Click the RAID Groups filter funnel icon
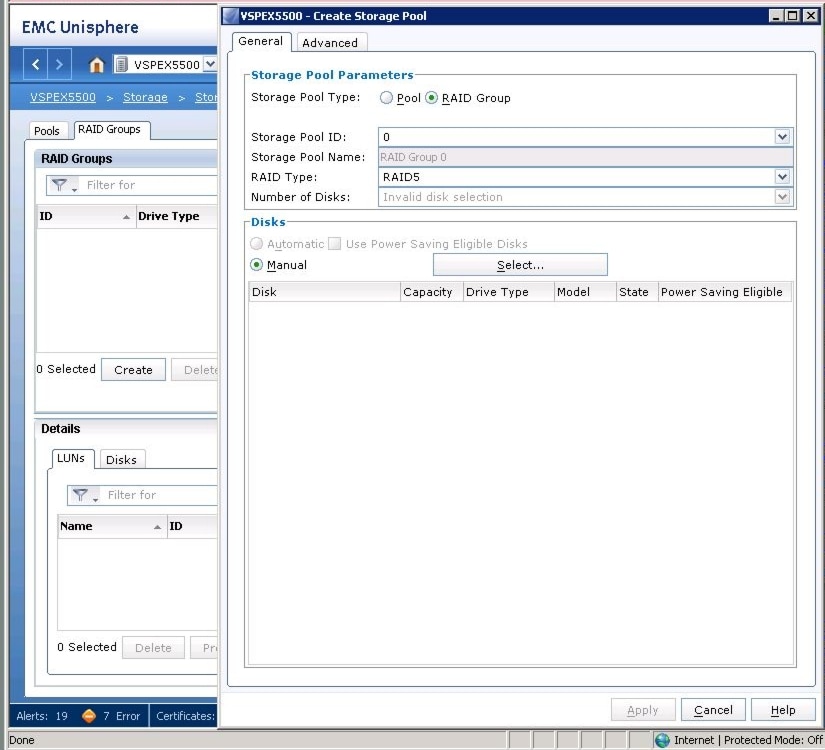Screen dimensions: 825x750 tap(61, 185)
